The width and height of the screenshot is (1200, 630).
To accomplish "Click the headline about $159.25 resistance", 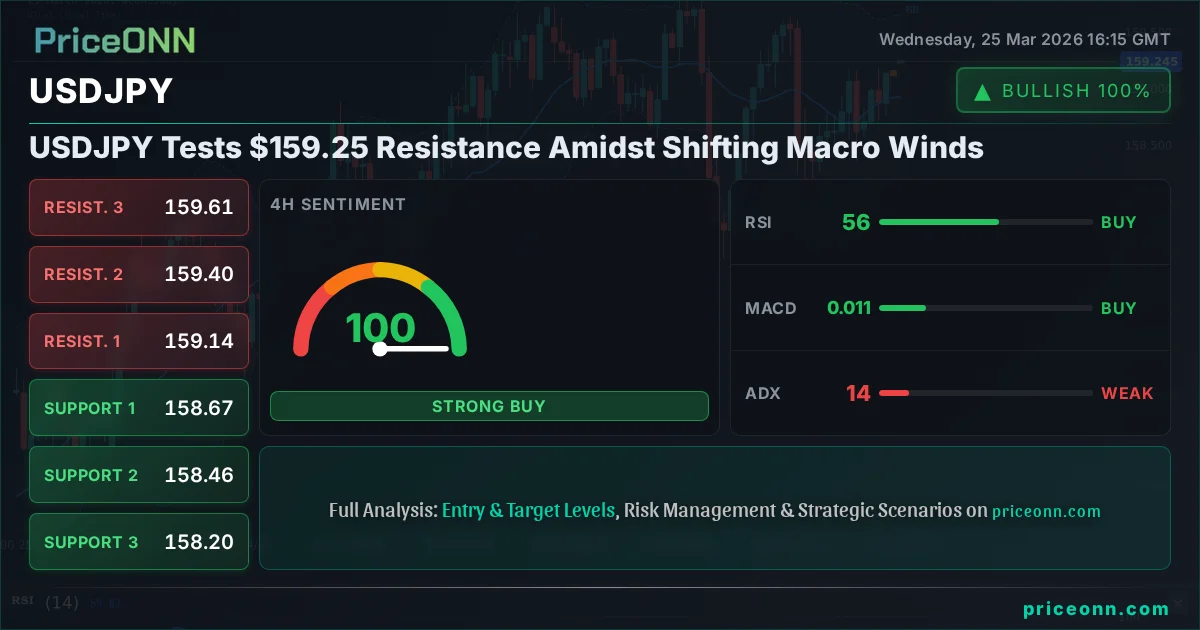I will (x=506, y=148).
